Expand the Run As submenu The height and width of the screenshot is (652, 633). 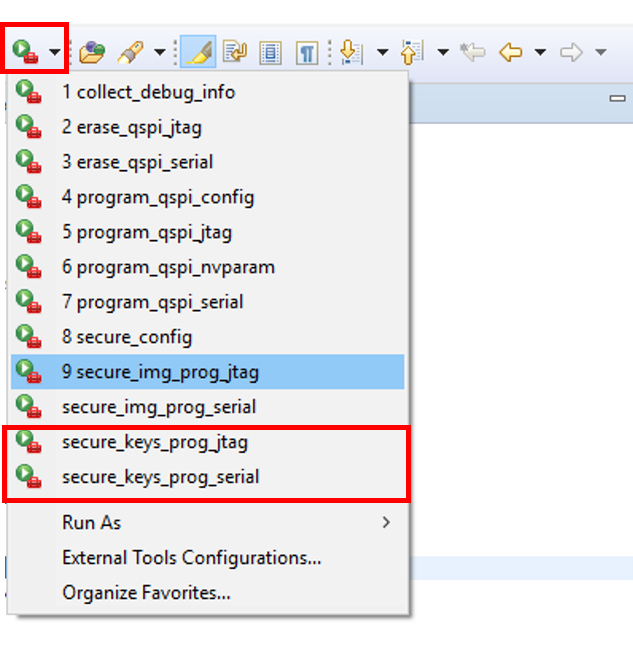click(208, 523)
